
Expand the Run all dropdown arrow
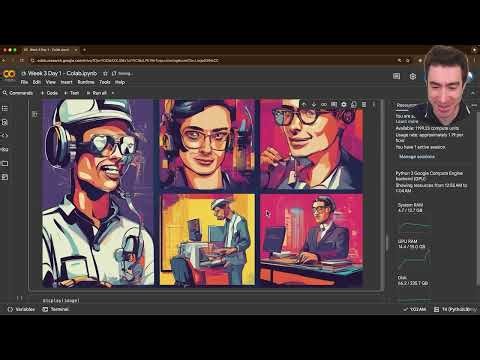coord(113,93)
